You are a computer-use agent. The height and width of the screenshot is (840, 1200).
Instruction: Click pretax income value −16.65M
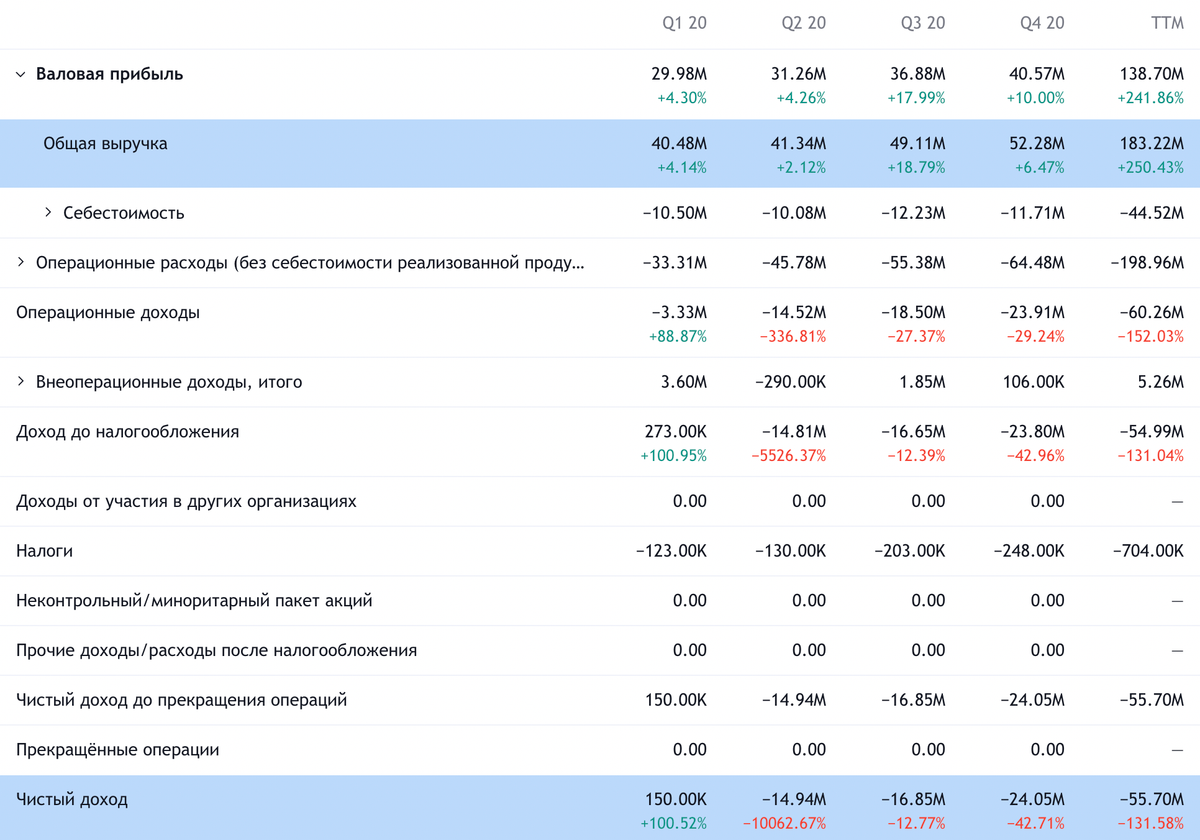point(913,432)
